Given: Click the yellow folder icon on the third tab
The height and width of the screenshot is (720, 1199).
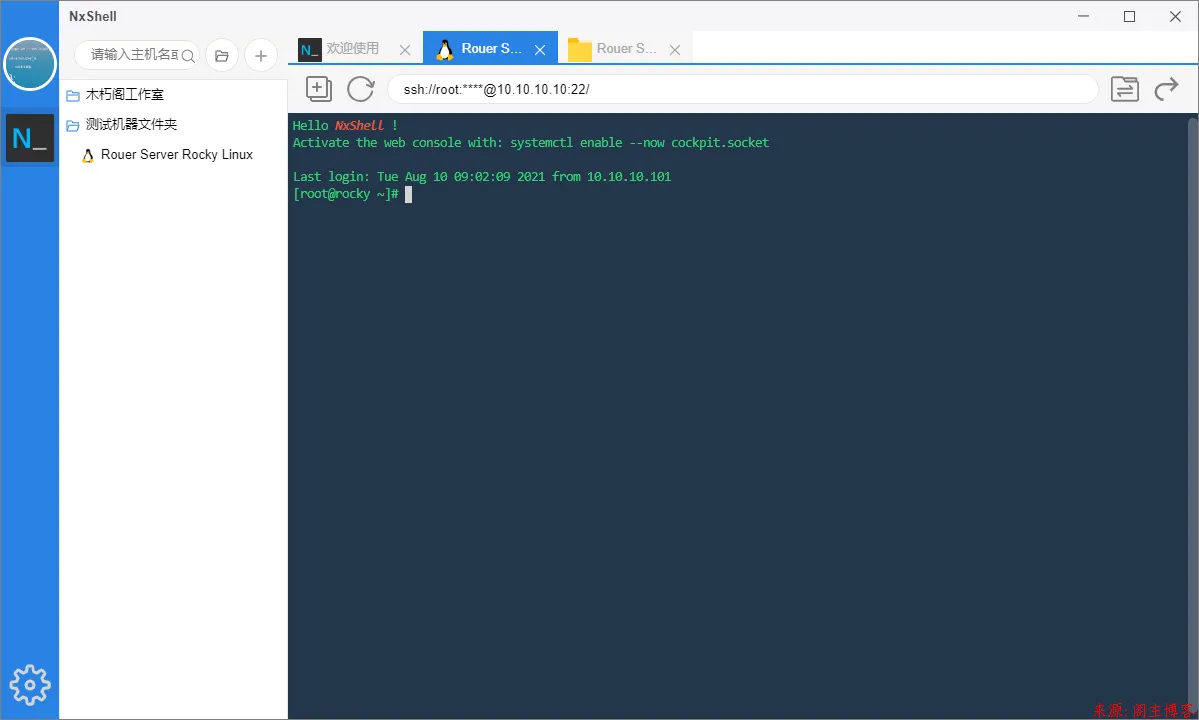Looking at the screenshot, I should 580,50.
